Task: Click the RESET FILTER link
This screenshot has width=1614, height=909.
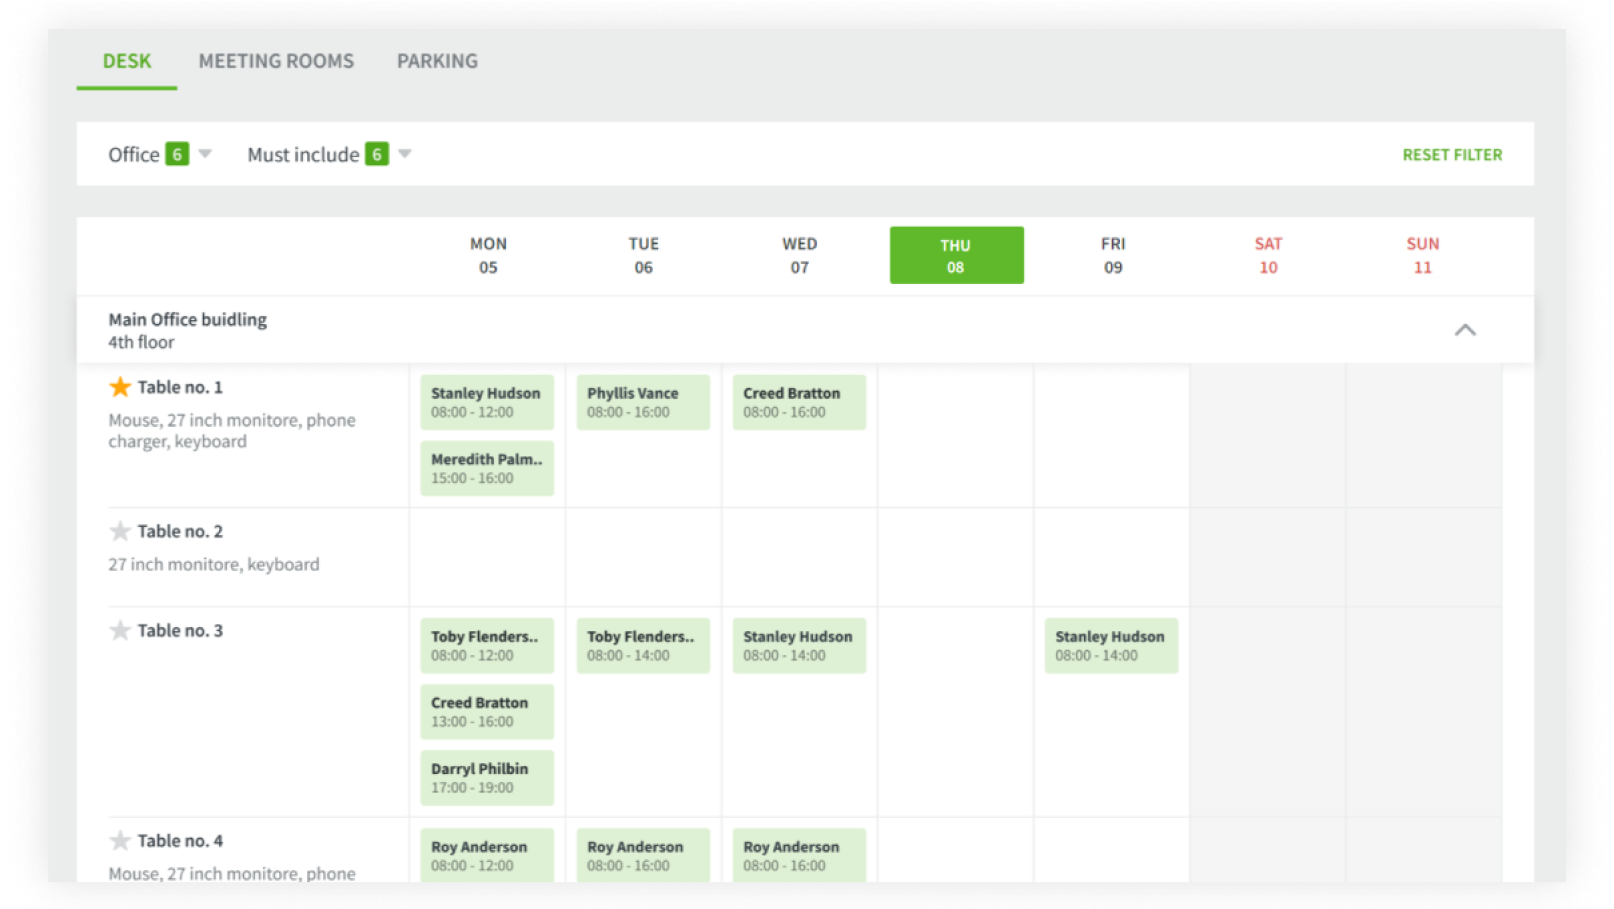Action: click(1452, 154)
